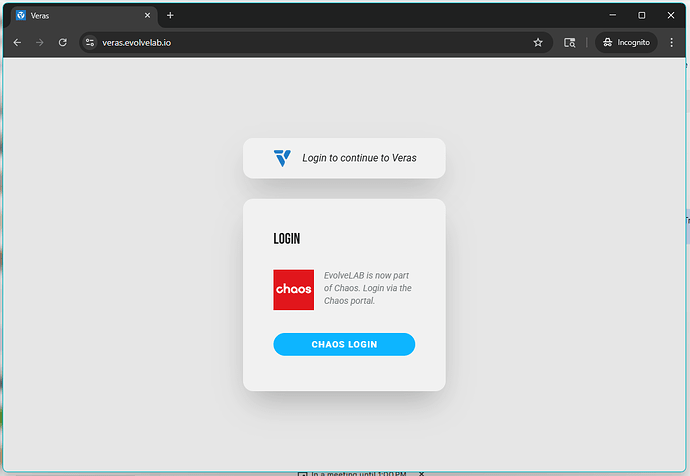The height and width of the screenshot is (476, 690).
Task: Open the tab search icon next to bookmark star
Action: pyautogui.click(x=569, y=42)
